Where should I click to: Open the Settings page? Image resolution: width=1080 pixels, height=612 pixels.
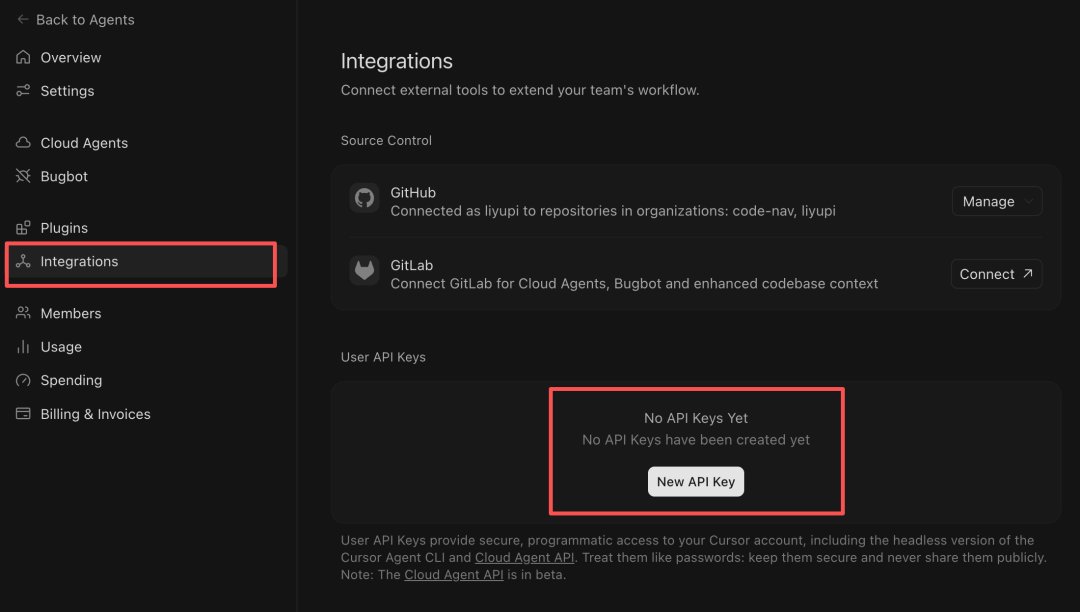tap(68, 91)
